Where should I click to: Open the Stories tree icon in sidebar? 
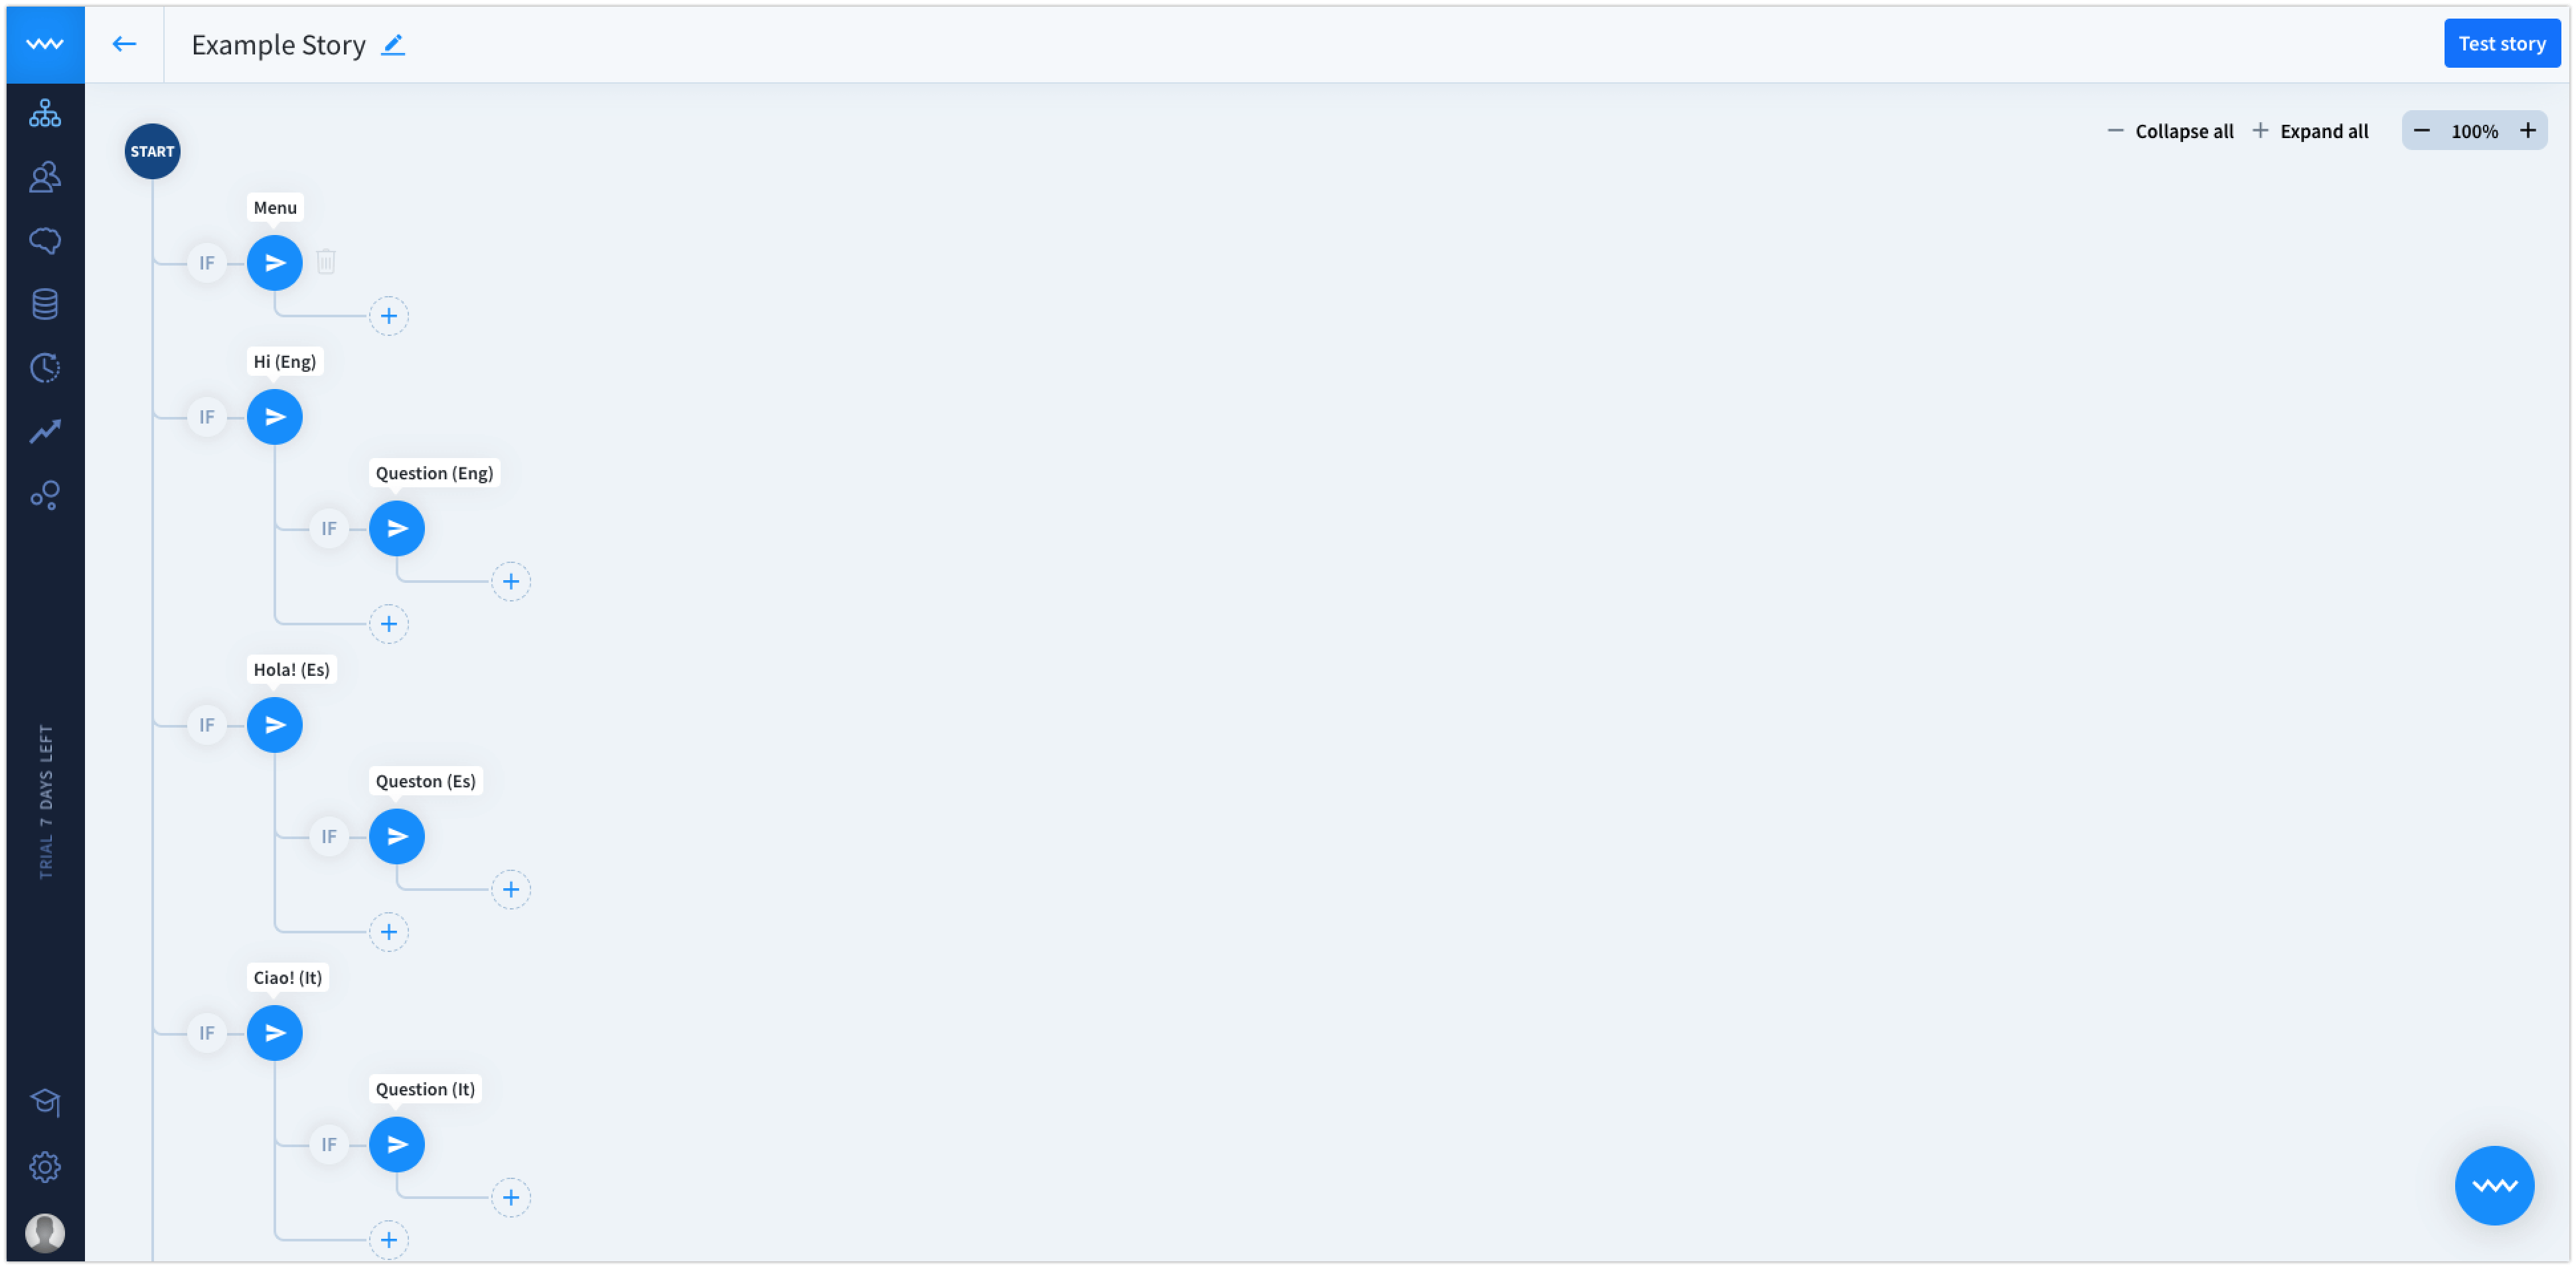click(x=45, y=113)
